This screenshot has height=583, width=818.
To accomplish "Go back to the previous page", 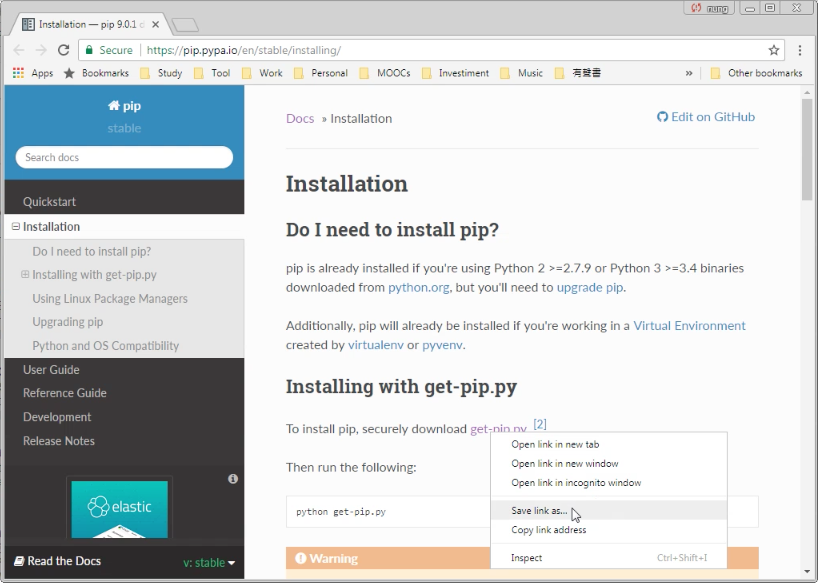I will click(x=19, y=50).
